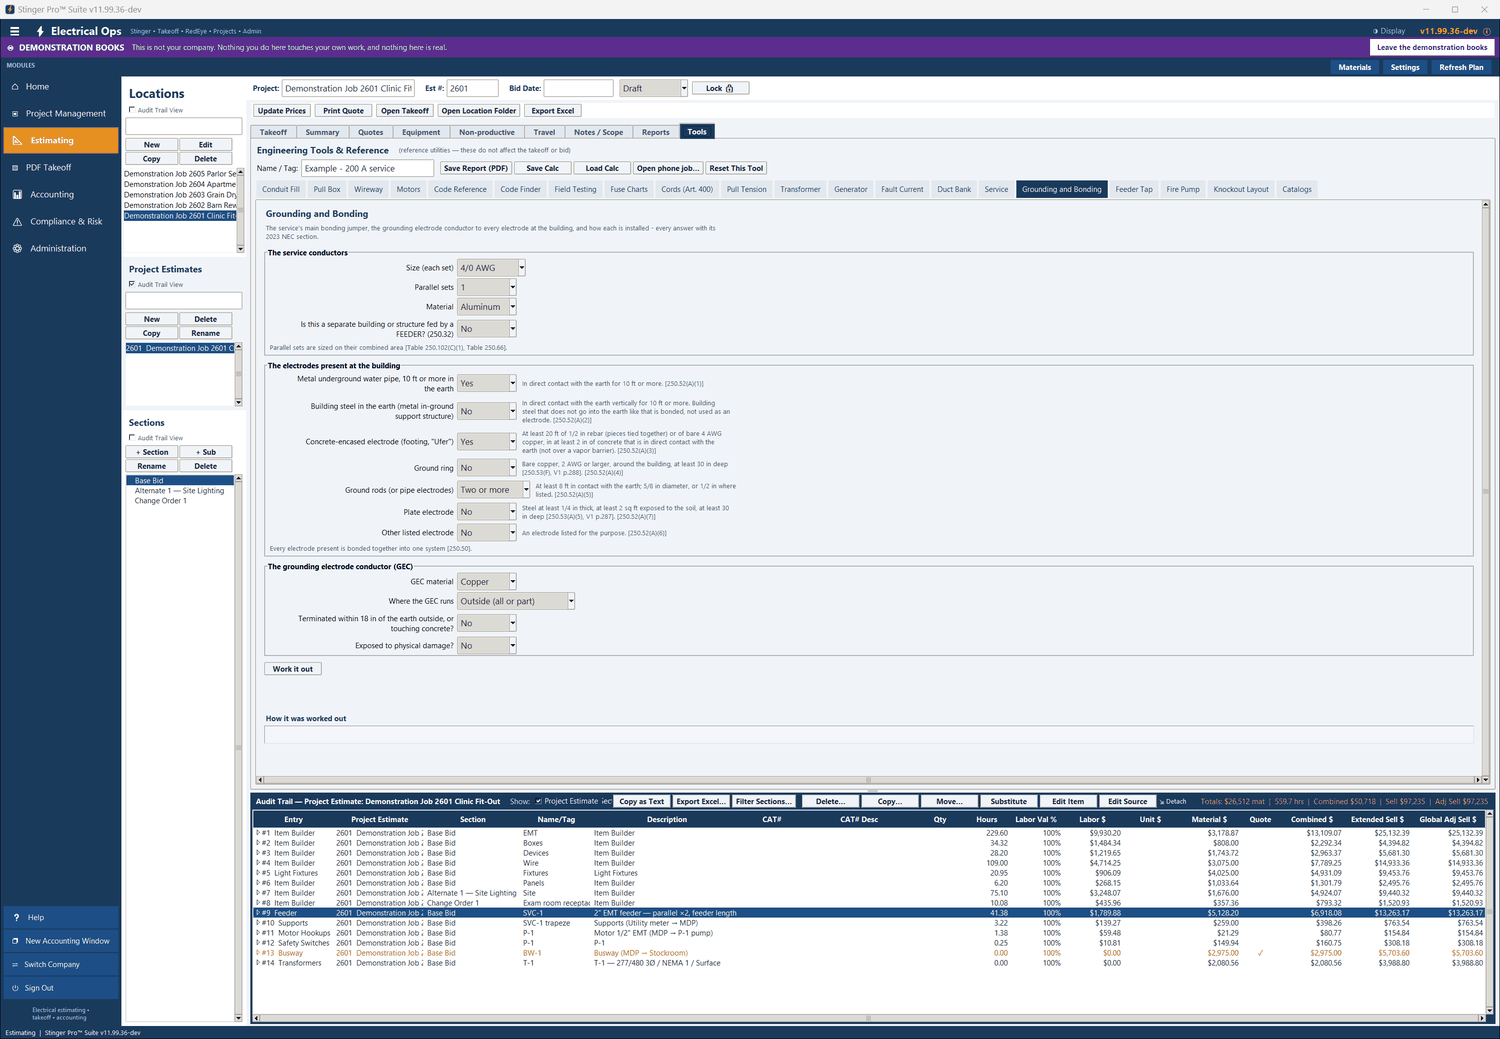The image size is (1500, 1039).
Task: Click Save Report (PDF) button
Action: [x=476, y=168]
